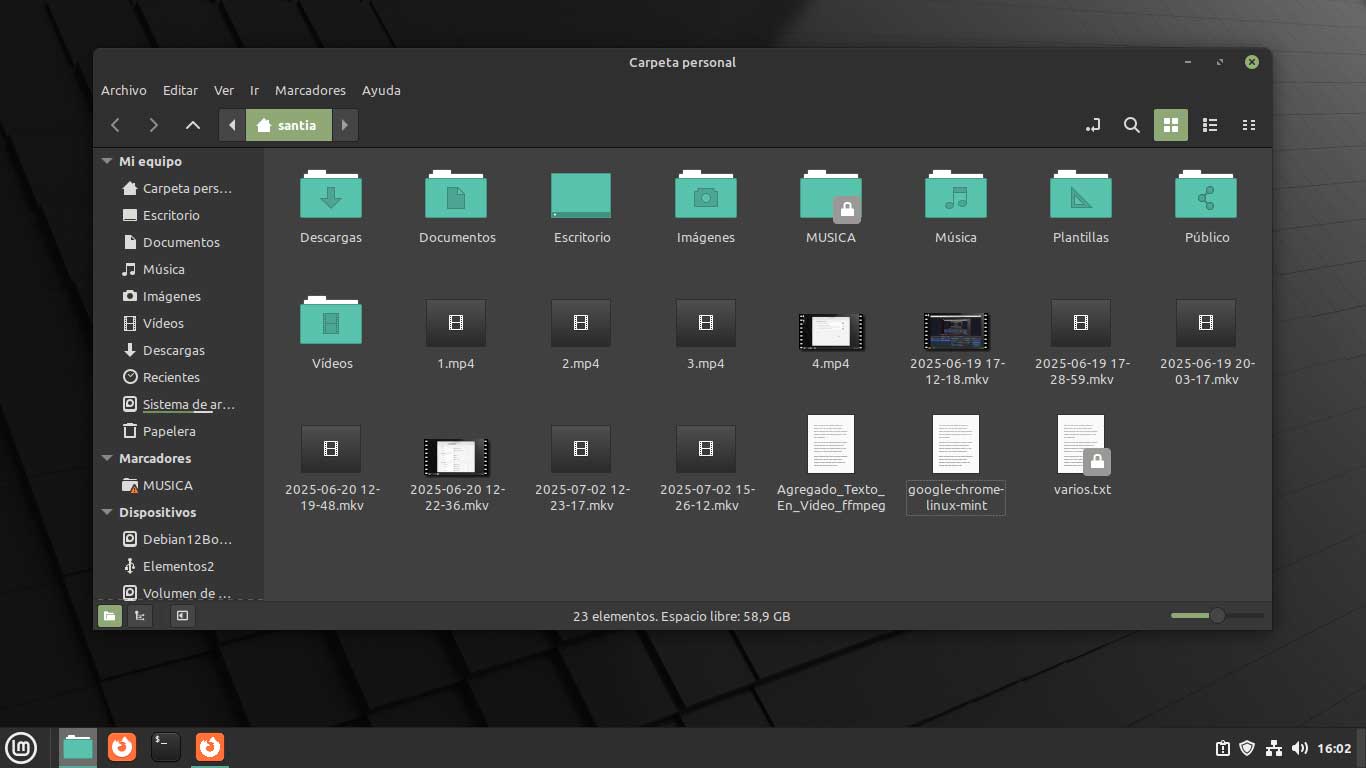Viewport: 1366px width, 768px height.
Task: Select the Escritorio folder icon
Action: [x=581, y=195]
